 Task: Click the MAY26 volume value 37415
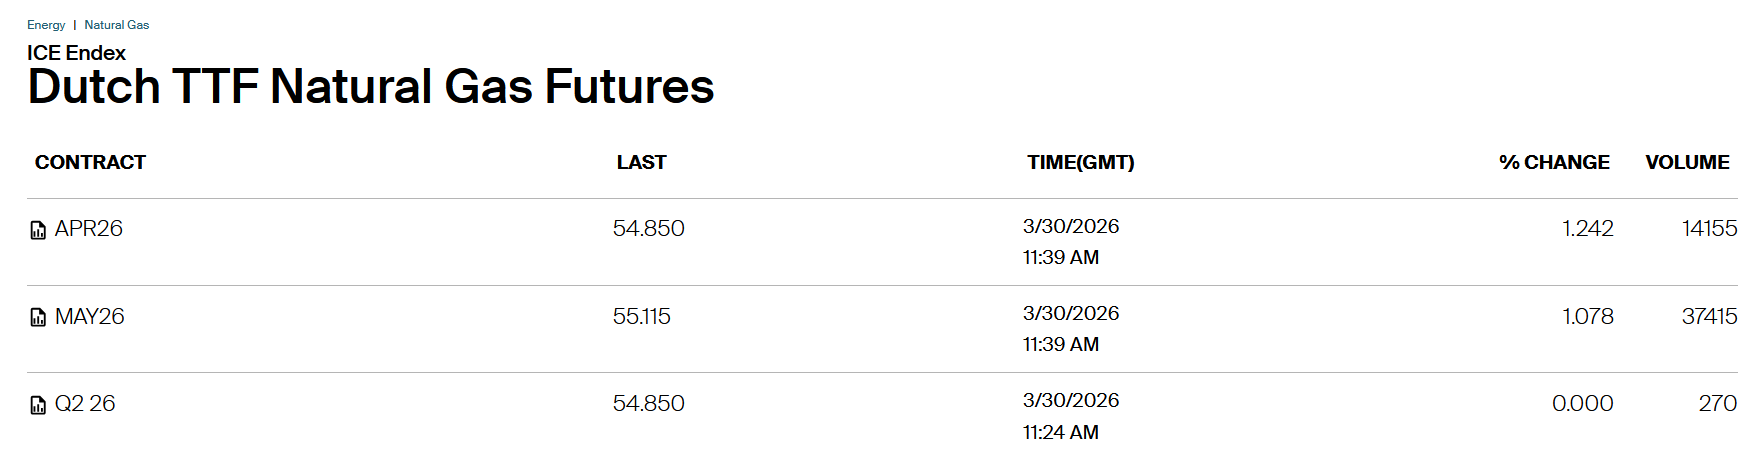click(x=1709, y=317)
